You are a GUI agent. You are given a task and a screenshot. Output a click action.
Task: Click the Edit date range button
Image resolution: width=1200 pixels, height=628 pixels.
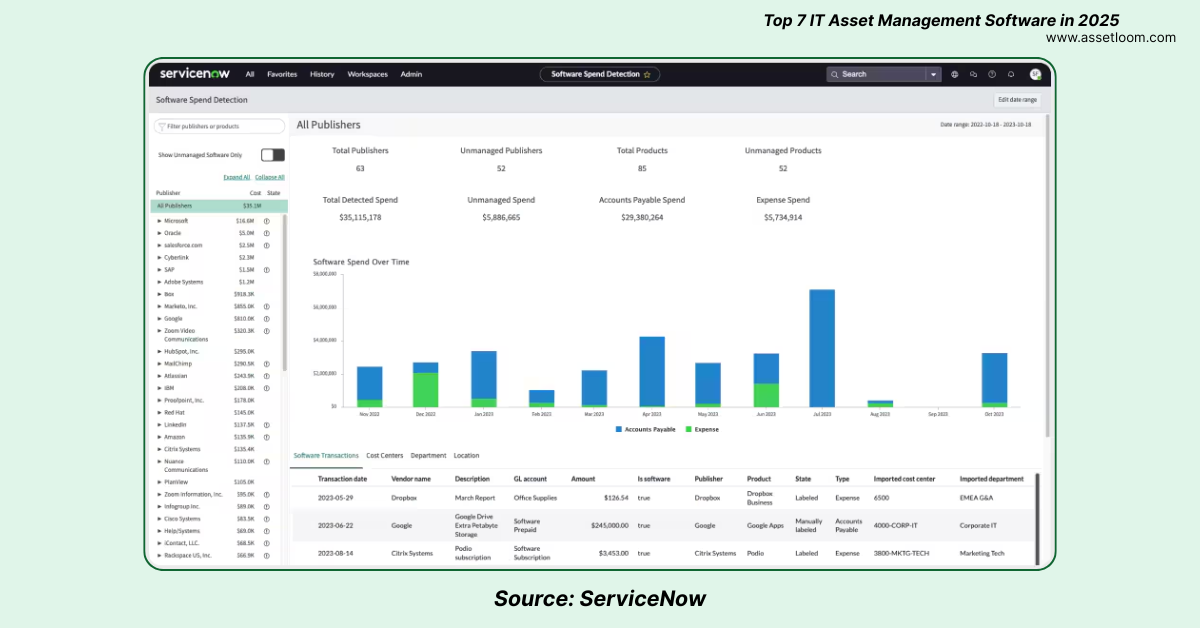[x=1018, y=100]
